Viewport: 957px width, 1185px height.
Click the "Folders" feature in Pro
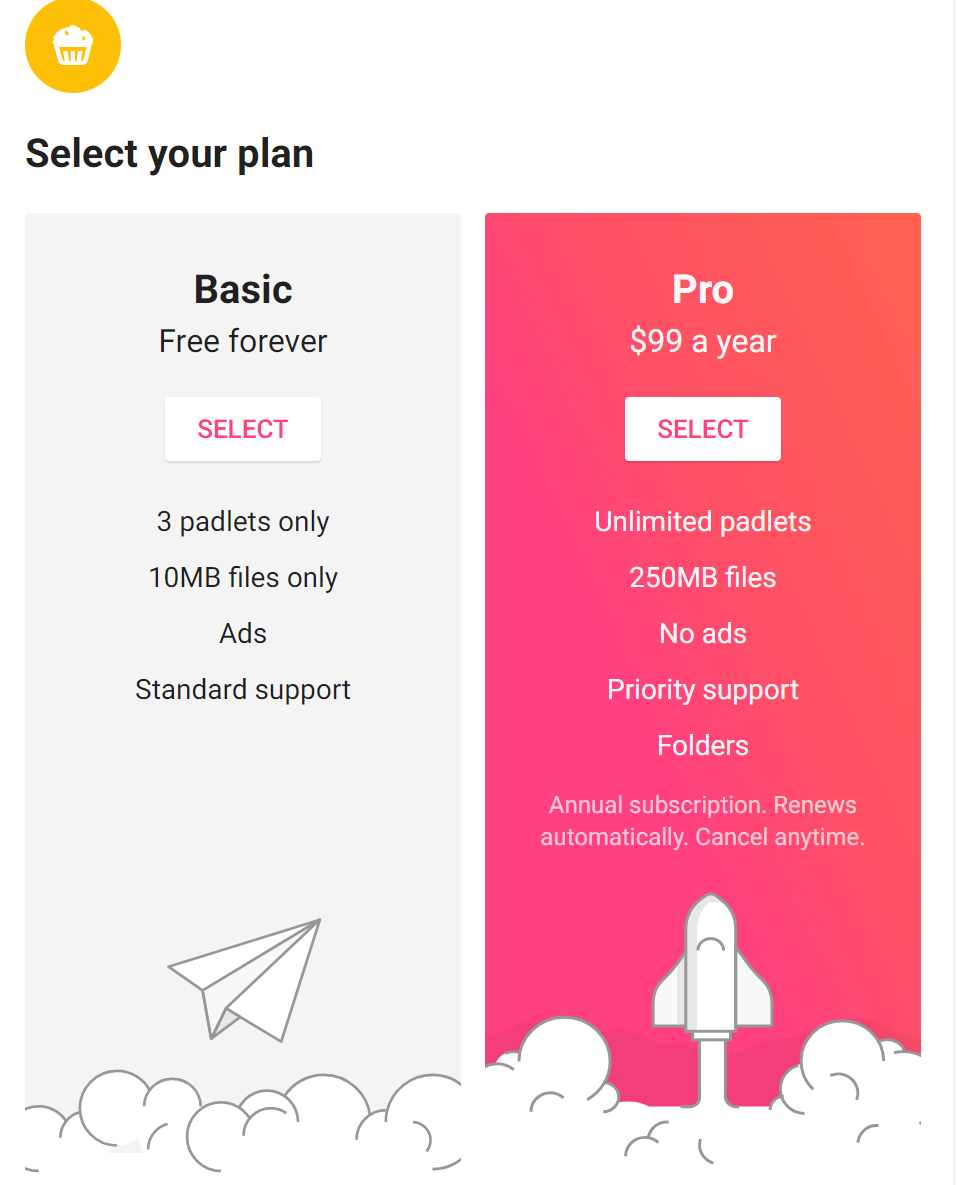tap(702, 745)
